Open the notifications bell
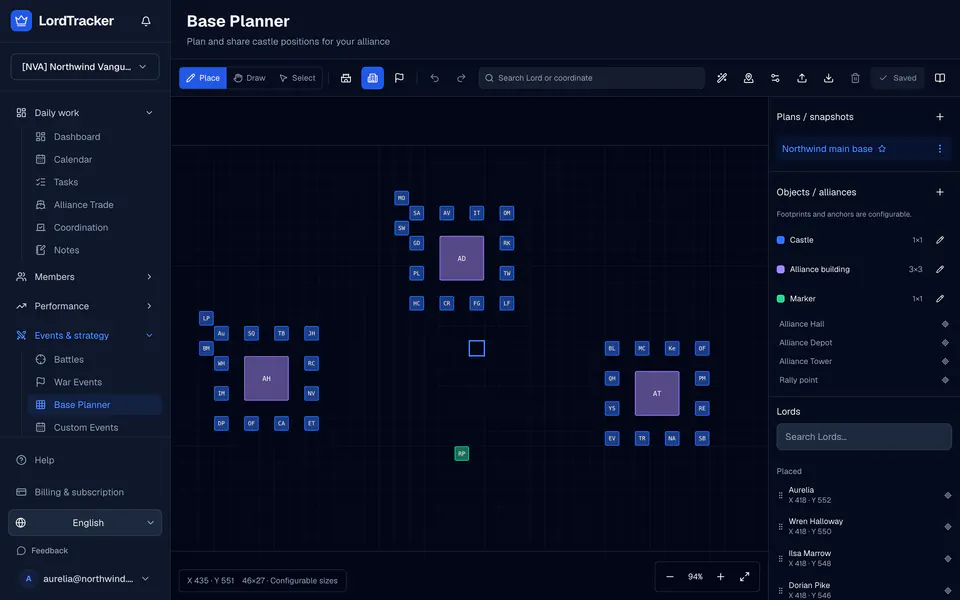Screen dimensions: 960x600 (x=146, y=21)
